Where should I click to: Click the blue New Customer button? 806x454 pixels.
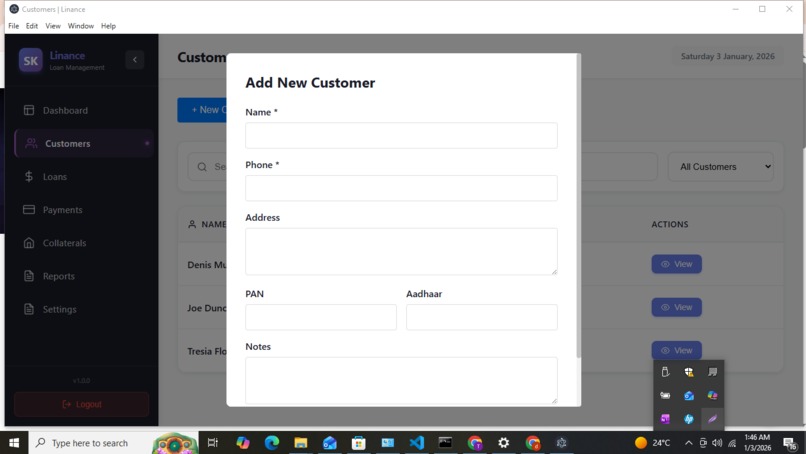tap(202, 110)
